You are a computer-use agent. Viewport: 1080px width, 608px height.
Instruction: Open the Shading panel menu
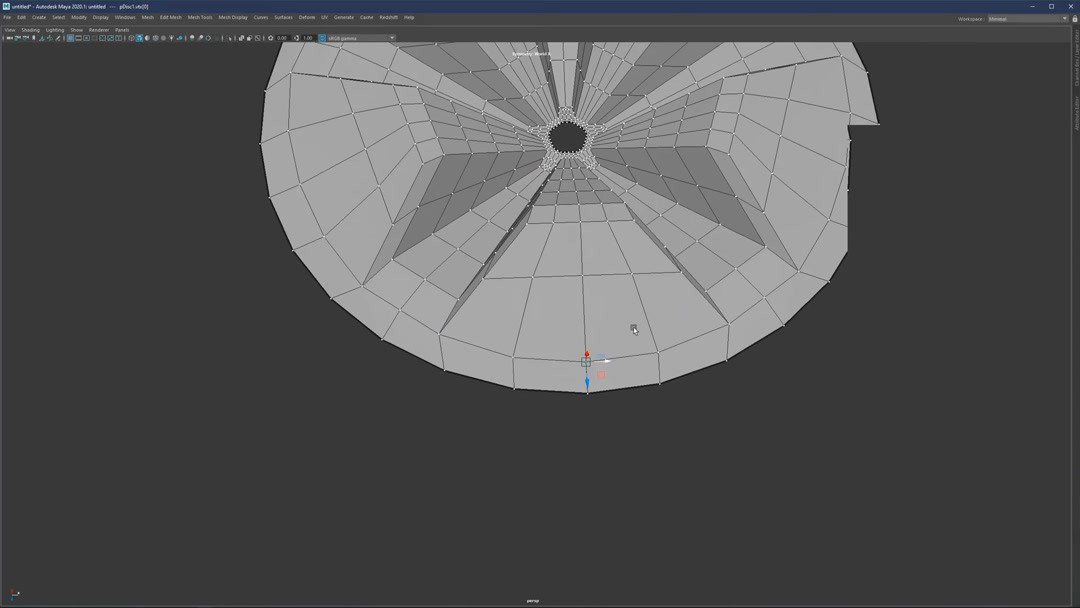tap(30, 29)
